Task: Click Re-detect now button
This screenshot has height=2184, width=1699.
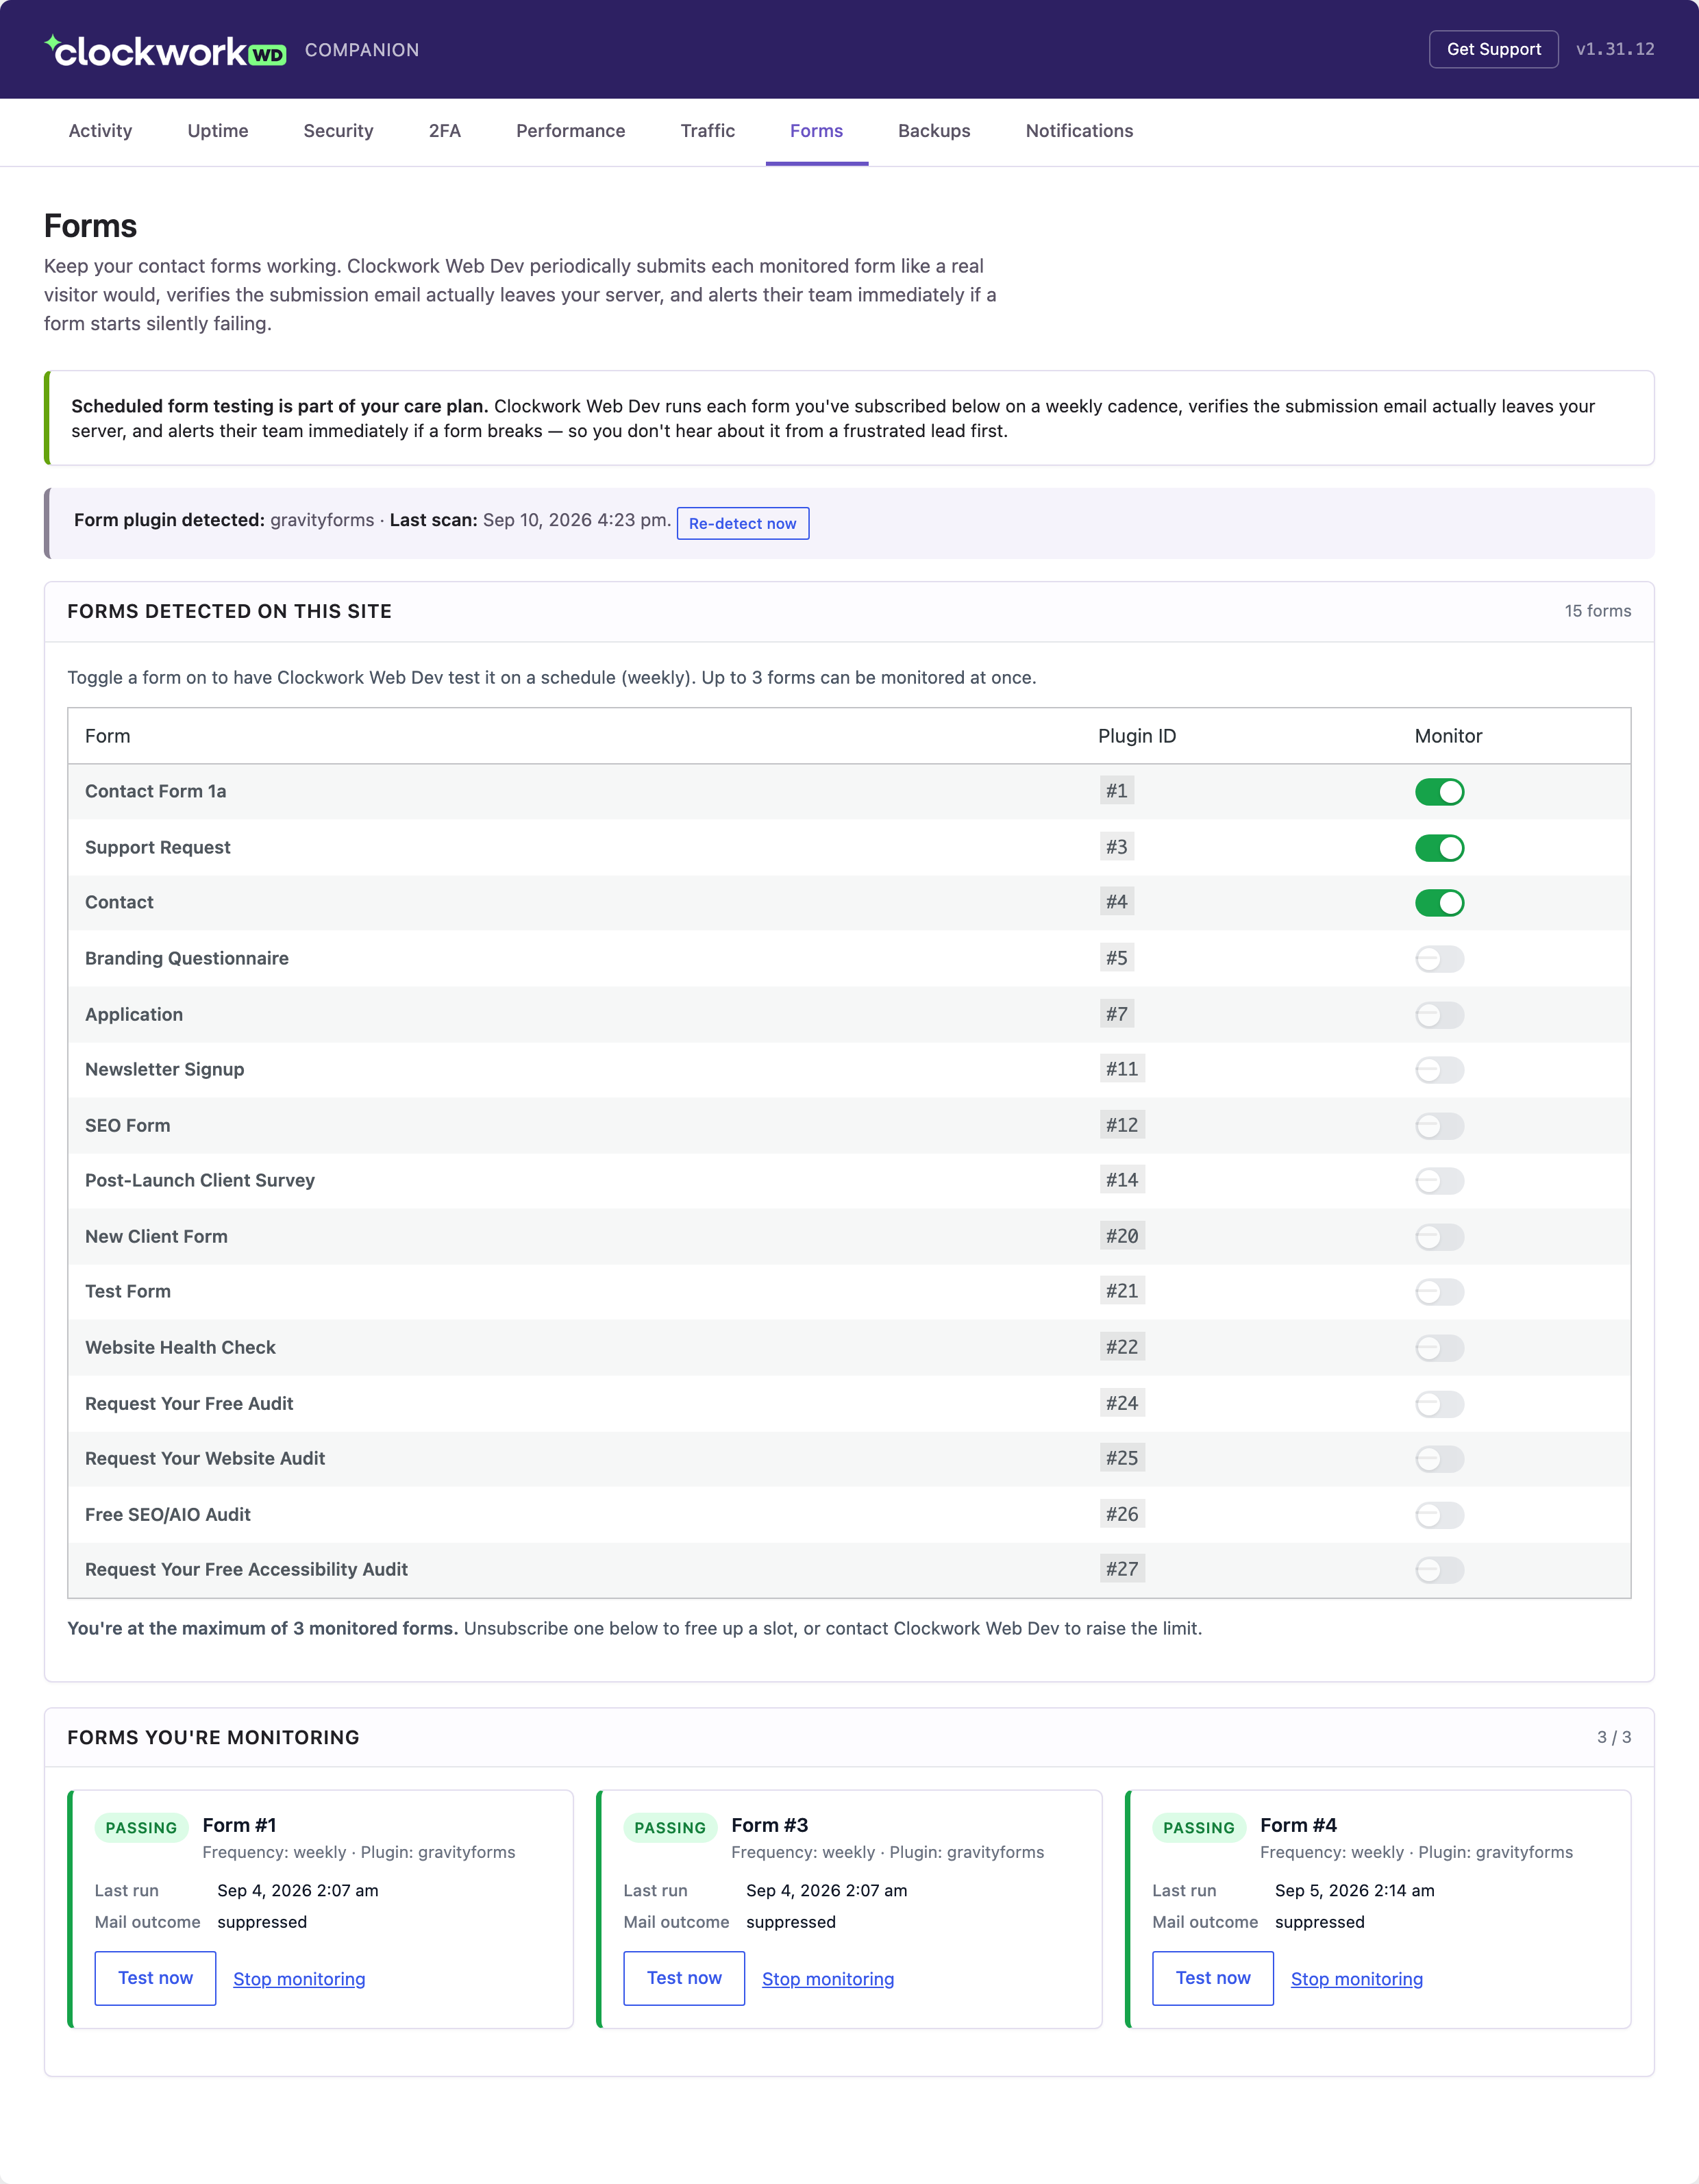Action: click(x=742, y=524)
